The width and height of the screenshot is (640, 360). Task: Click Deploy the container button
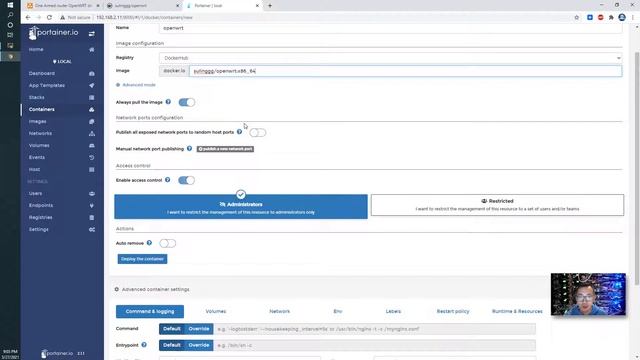tap(142, 259)
